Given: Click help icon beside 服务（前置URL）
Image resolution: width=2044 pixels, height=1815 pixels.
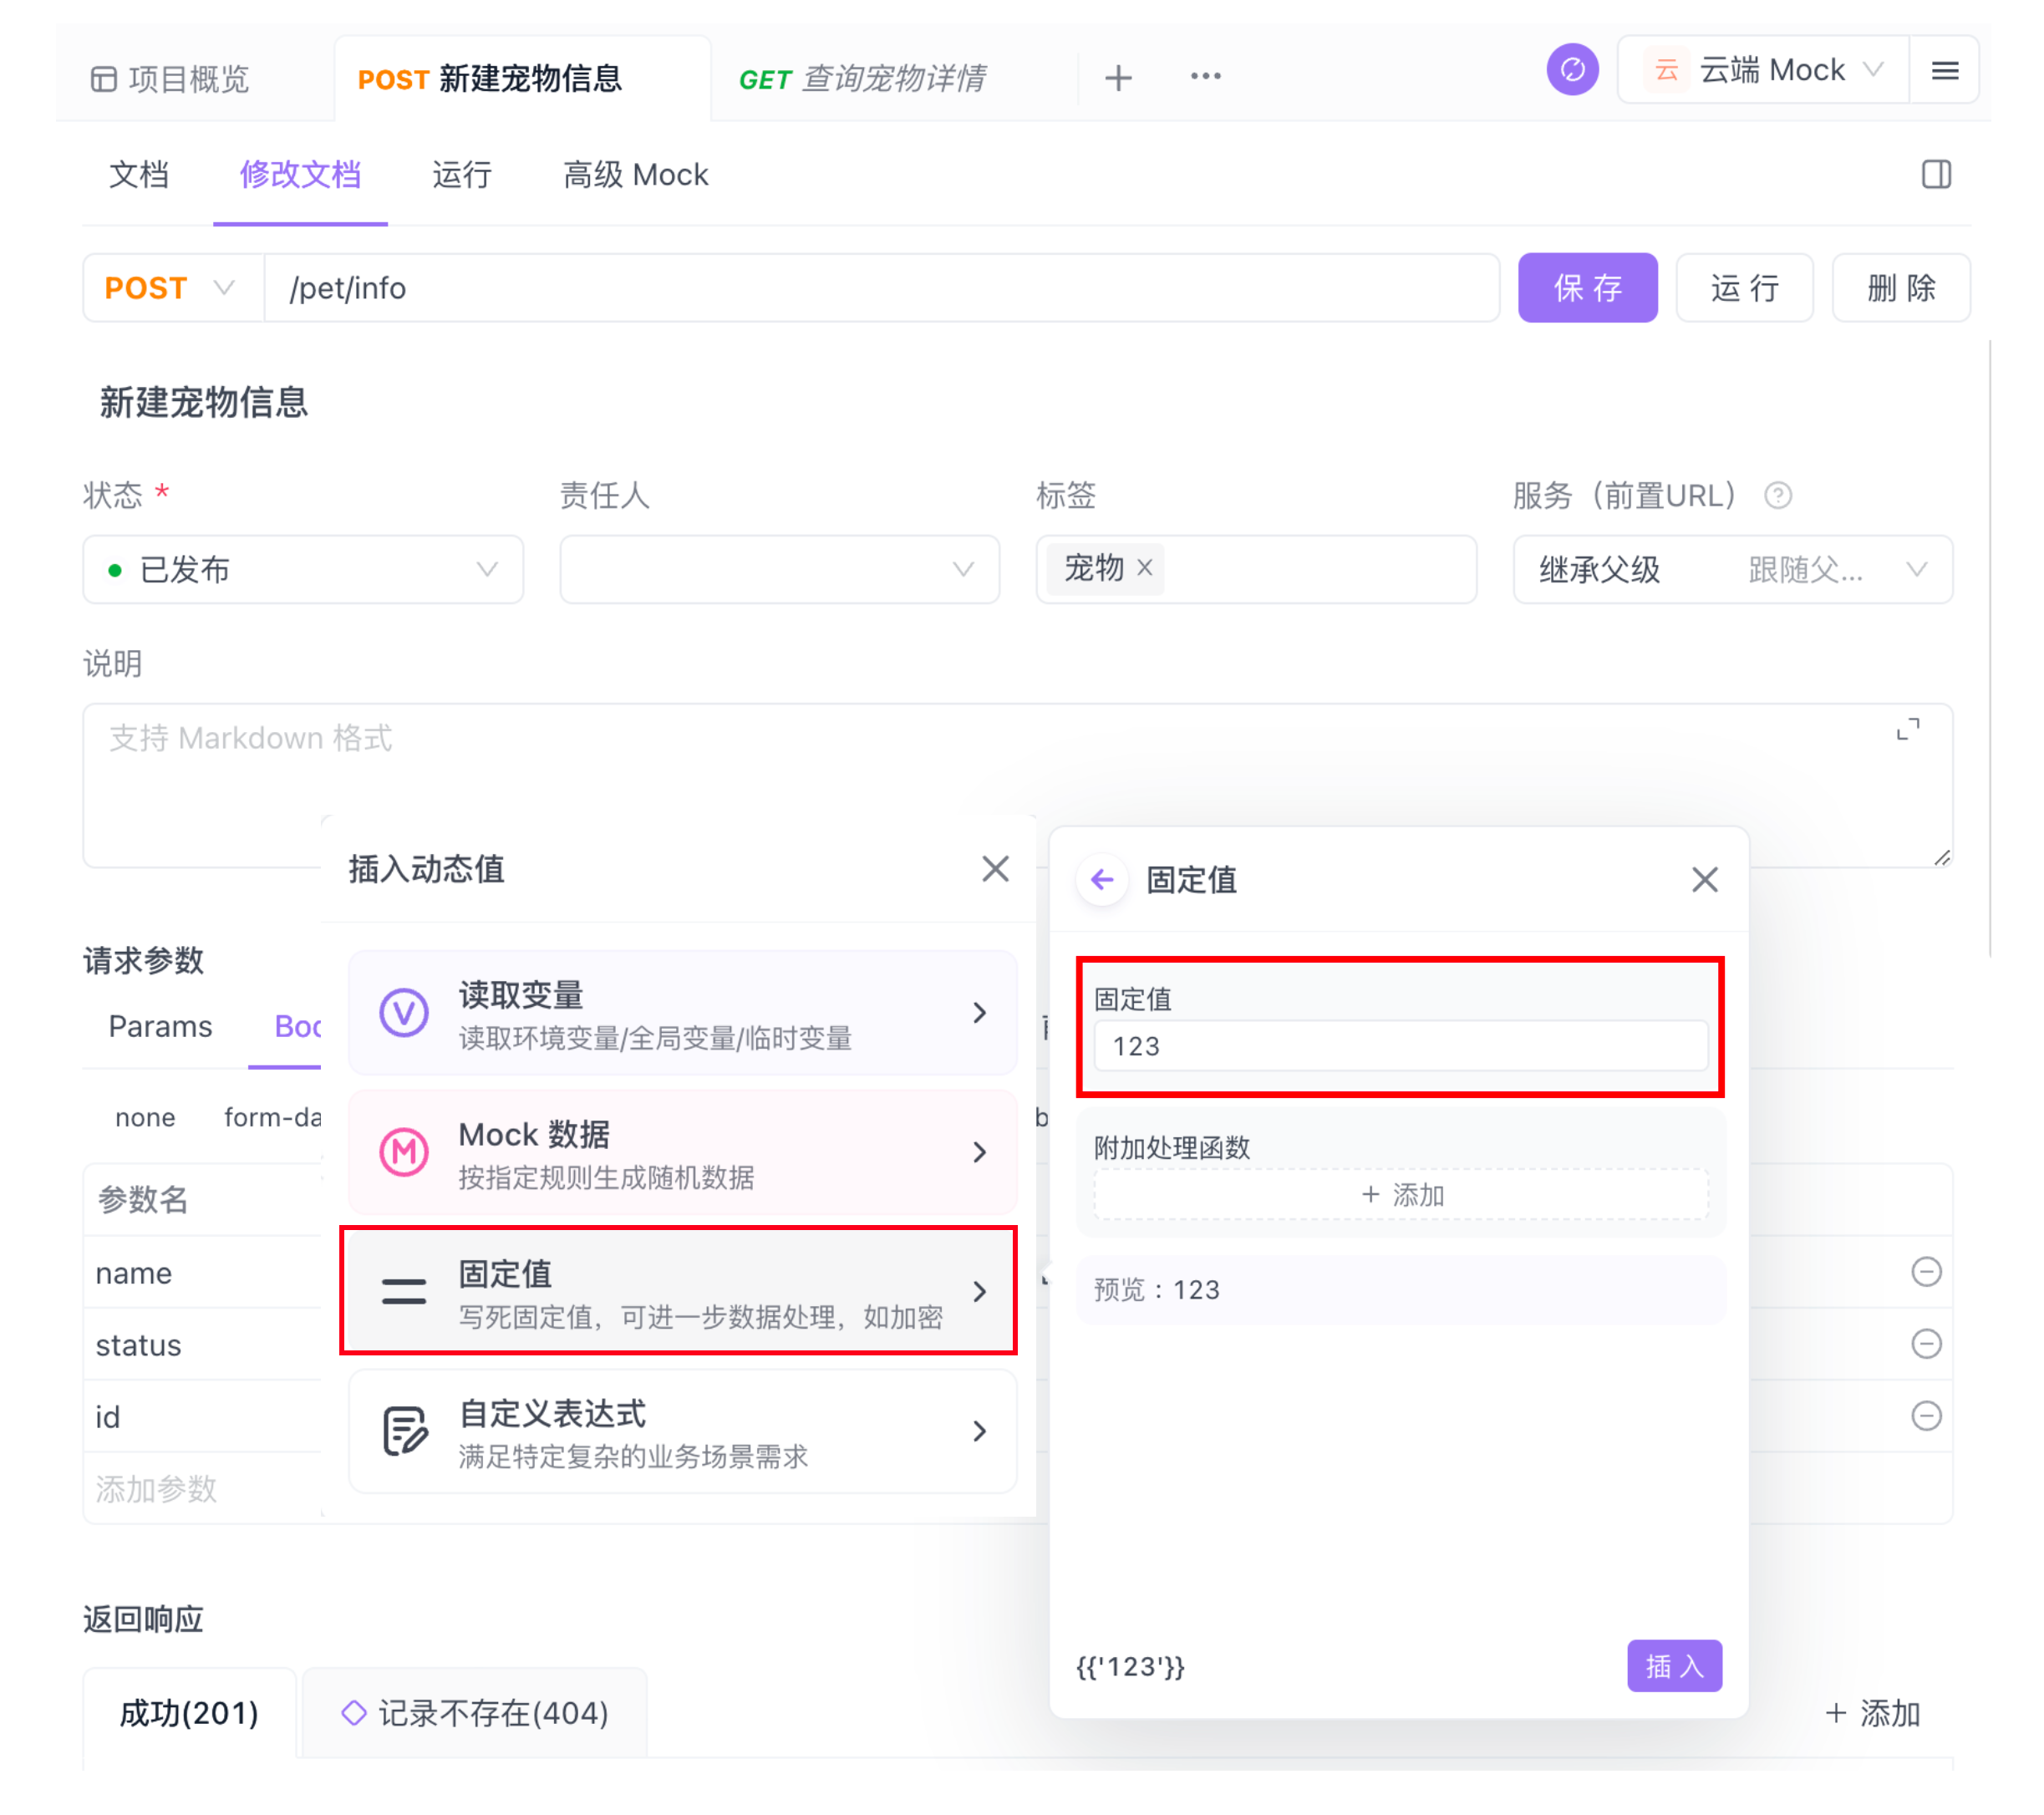Looking at the screenshot, I should (1777, 495).
